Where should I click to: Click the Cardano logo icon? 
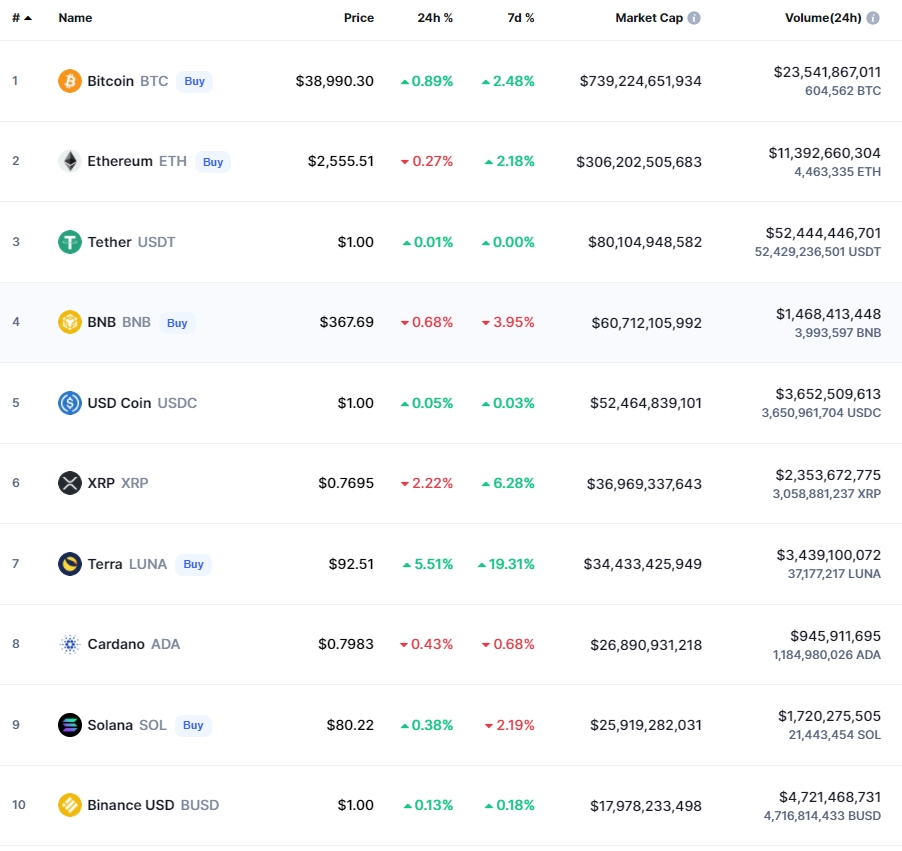pyautogui.click(x=70, y=644)
